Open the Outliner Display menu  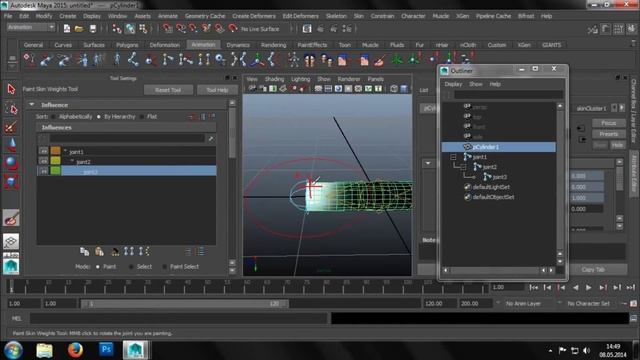pos(453,84)
